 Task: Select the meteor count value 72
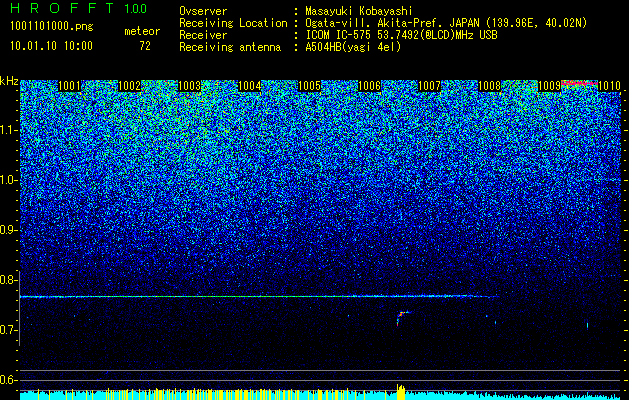pyautogui.click(x=145, y=46)
